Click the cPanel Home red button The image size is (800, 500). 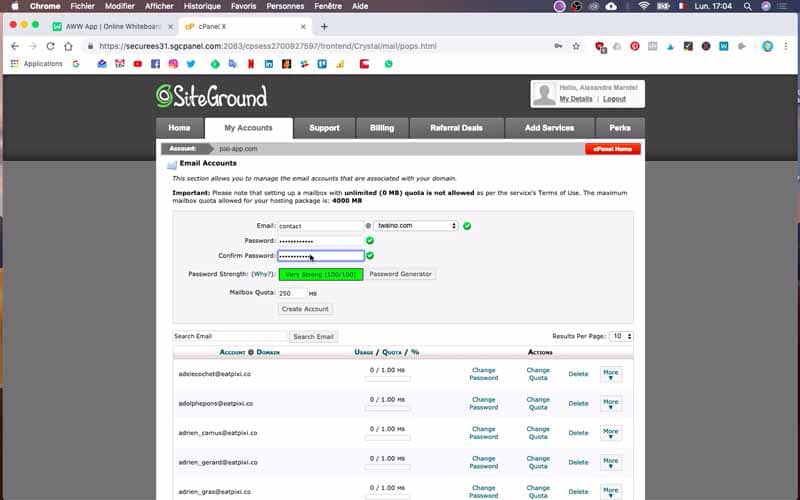point(613,149)
